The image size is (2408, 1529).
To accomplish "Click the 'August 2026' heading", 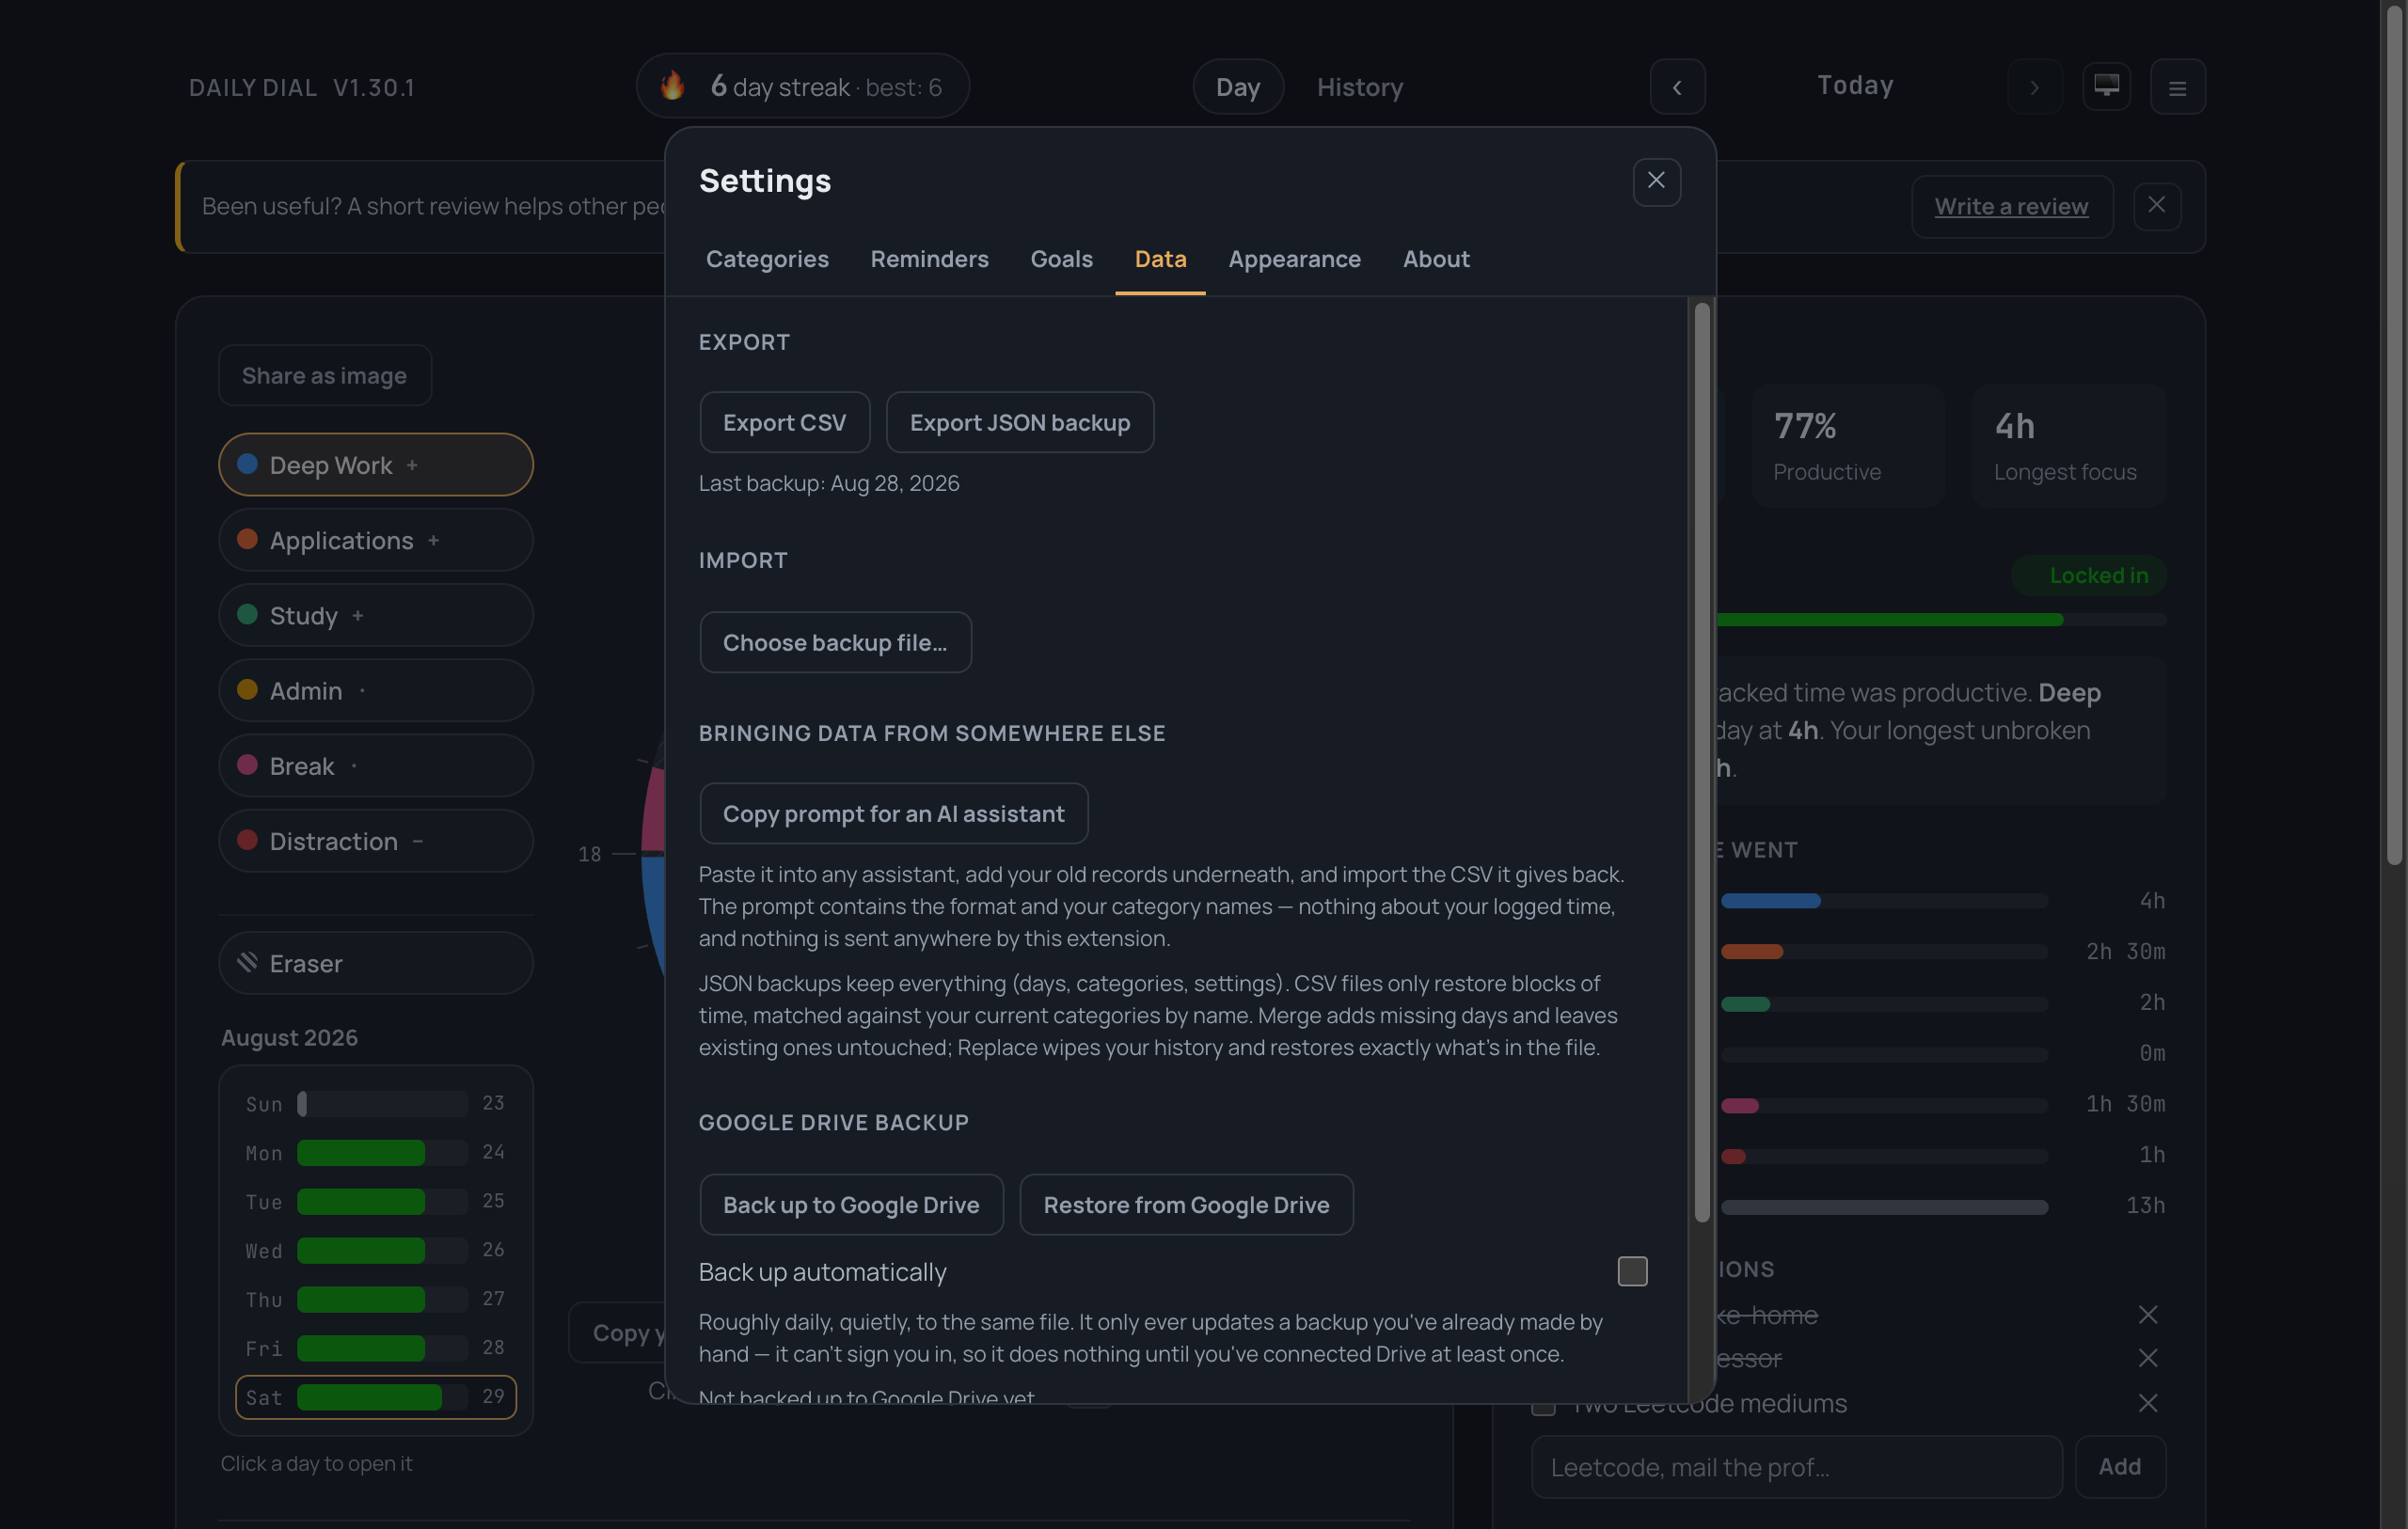I will (x=289, y=1037).
